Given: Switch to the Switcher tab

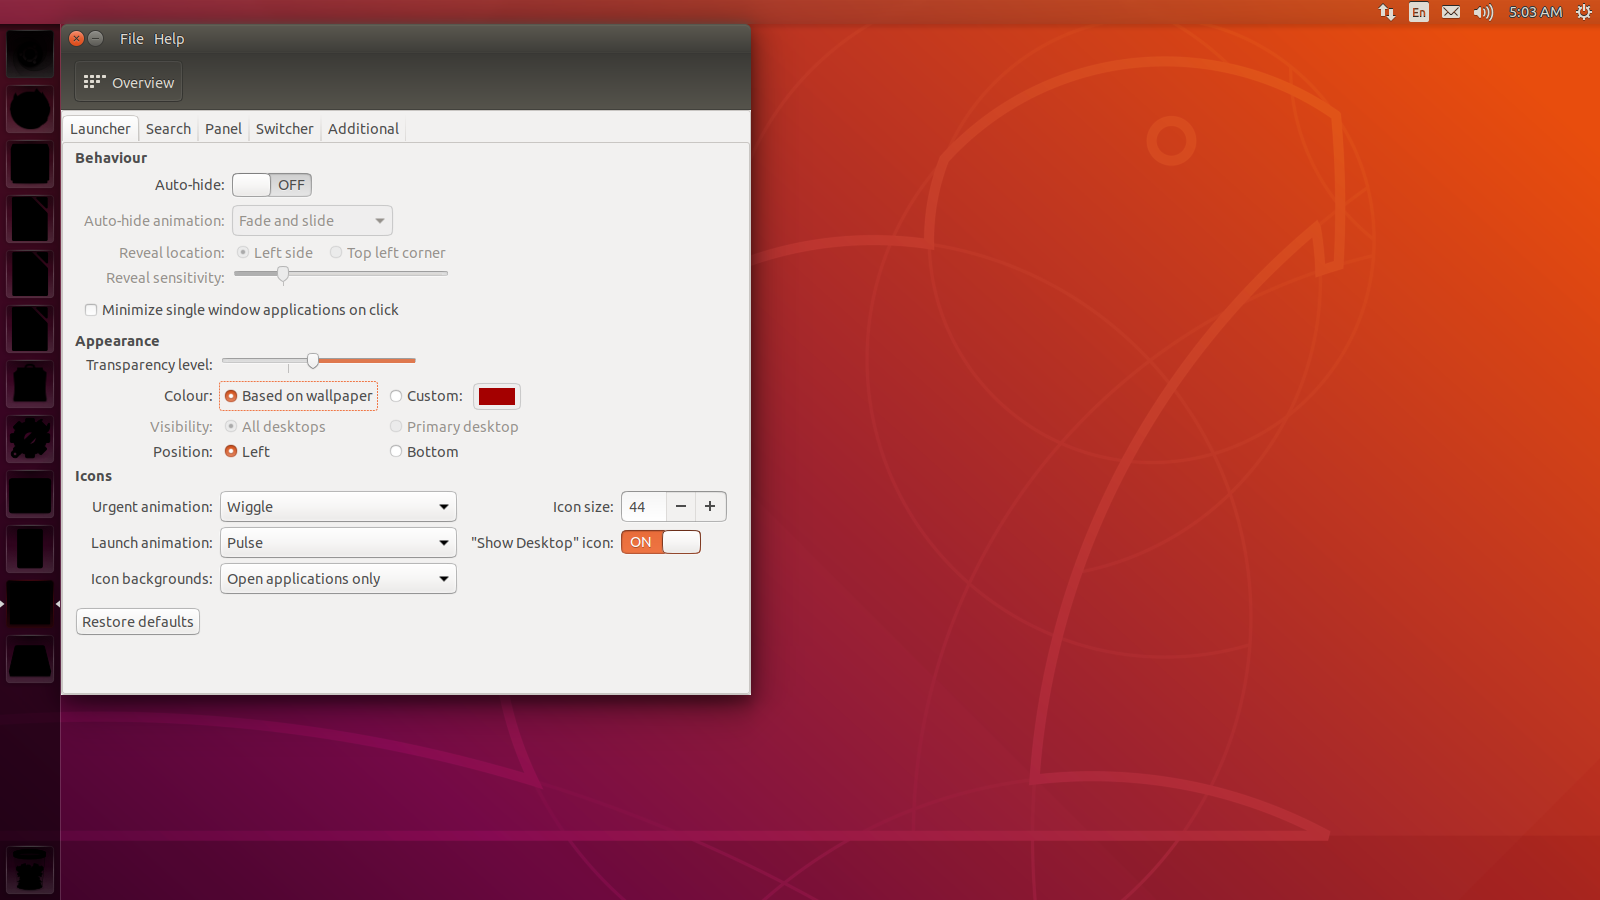Looking at the screenshot, I should [284, 128].
